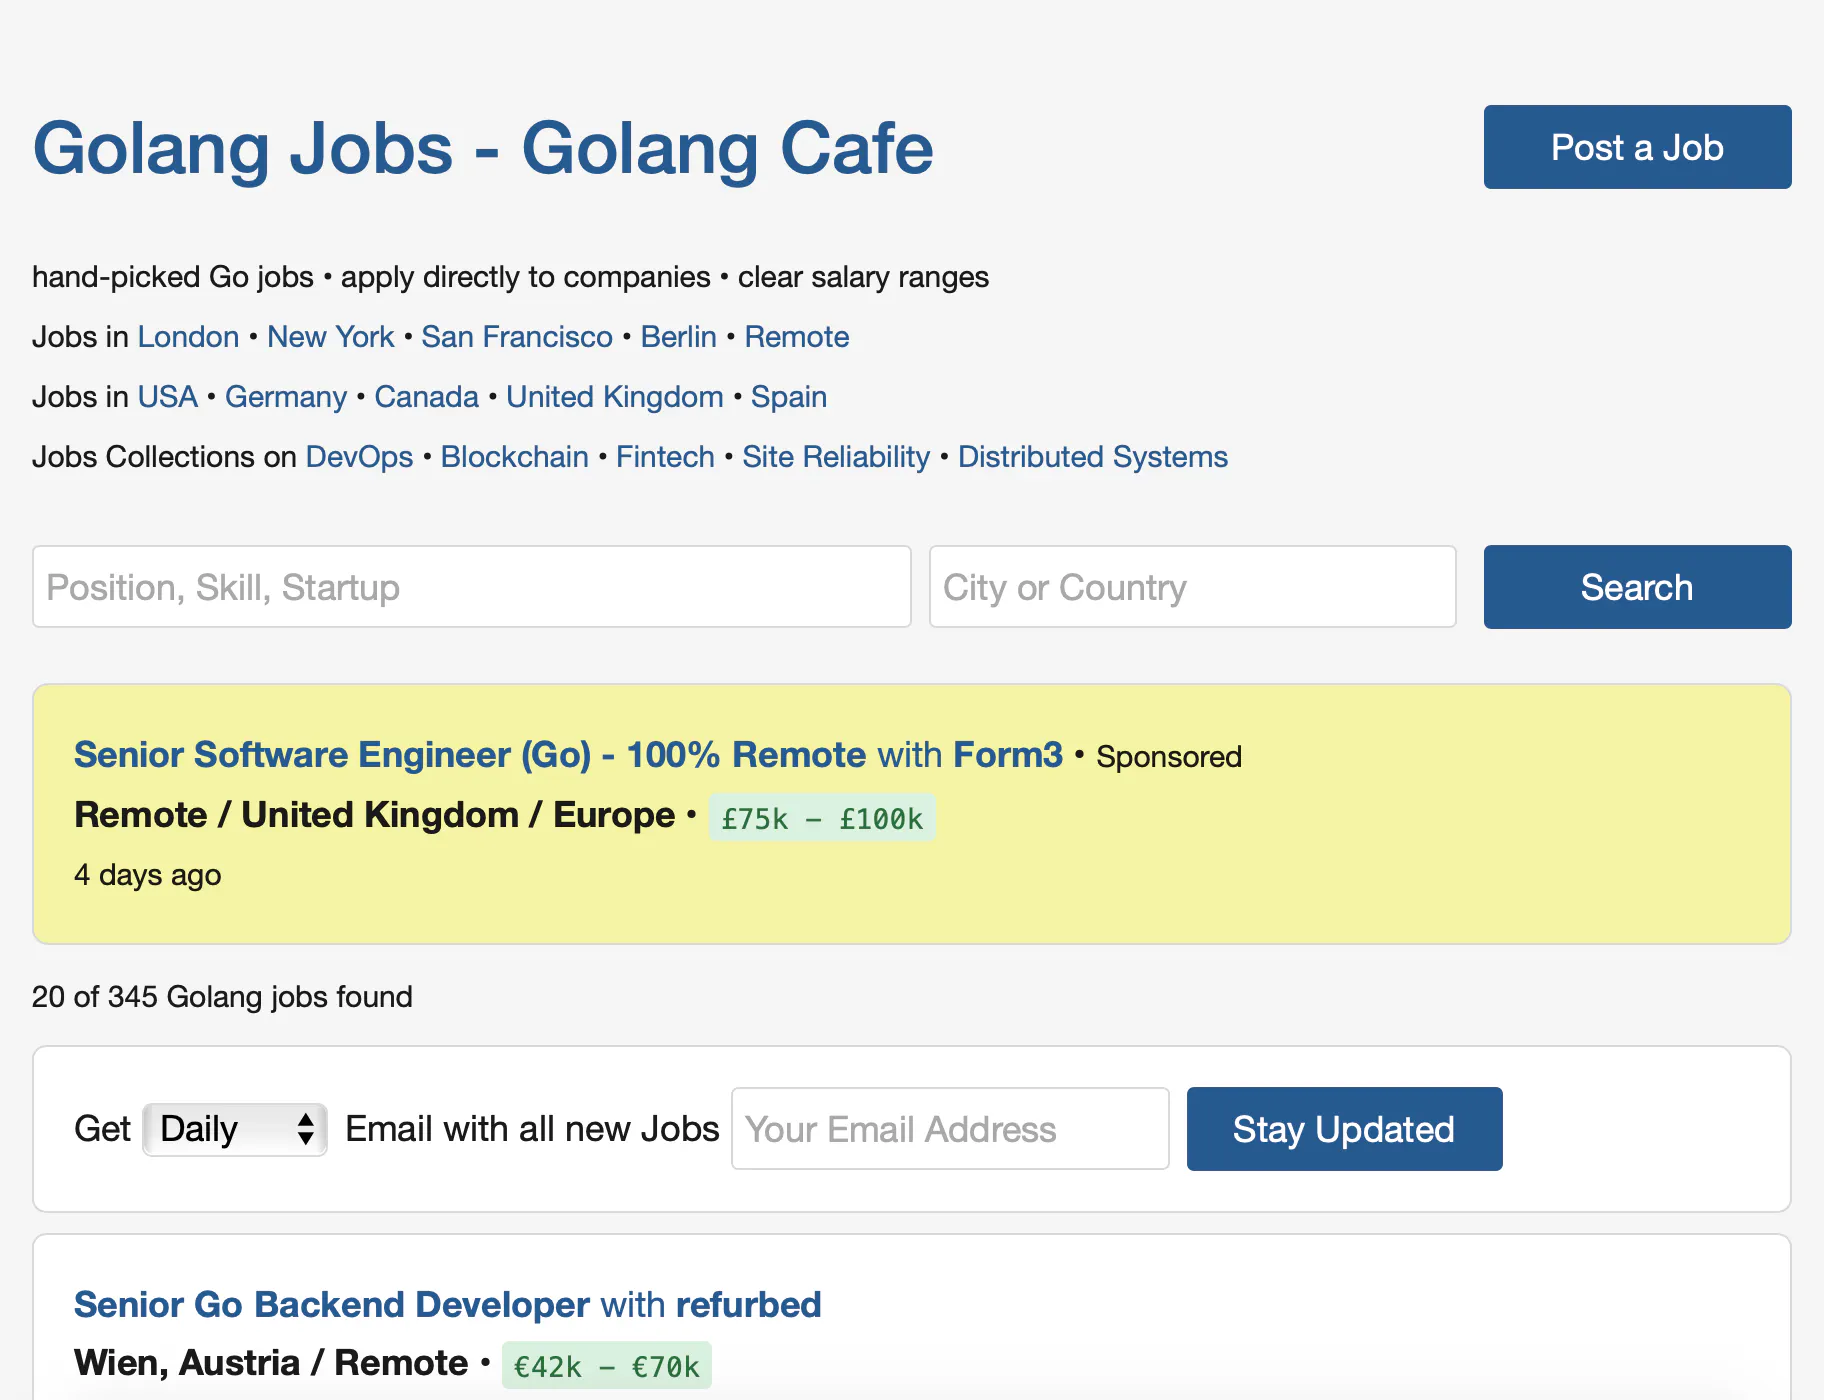Open United Kingdom jobs link

(614, 397)
